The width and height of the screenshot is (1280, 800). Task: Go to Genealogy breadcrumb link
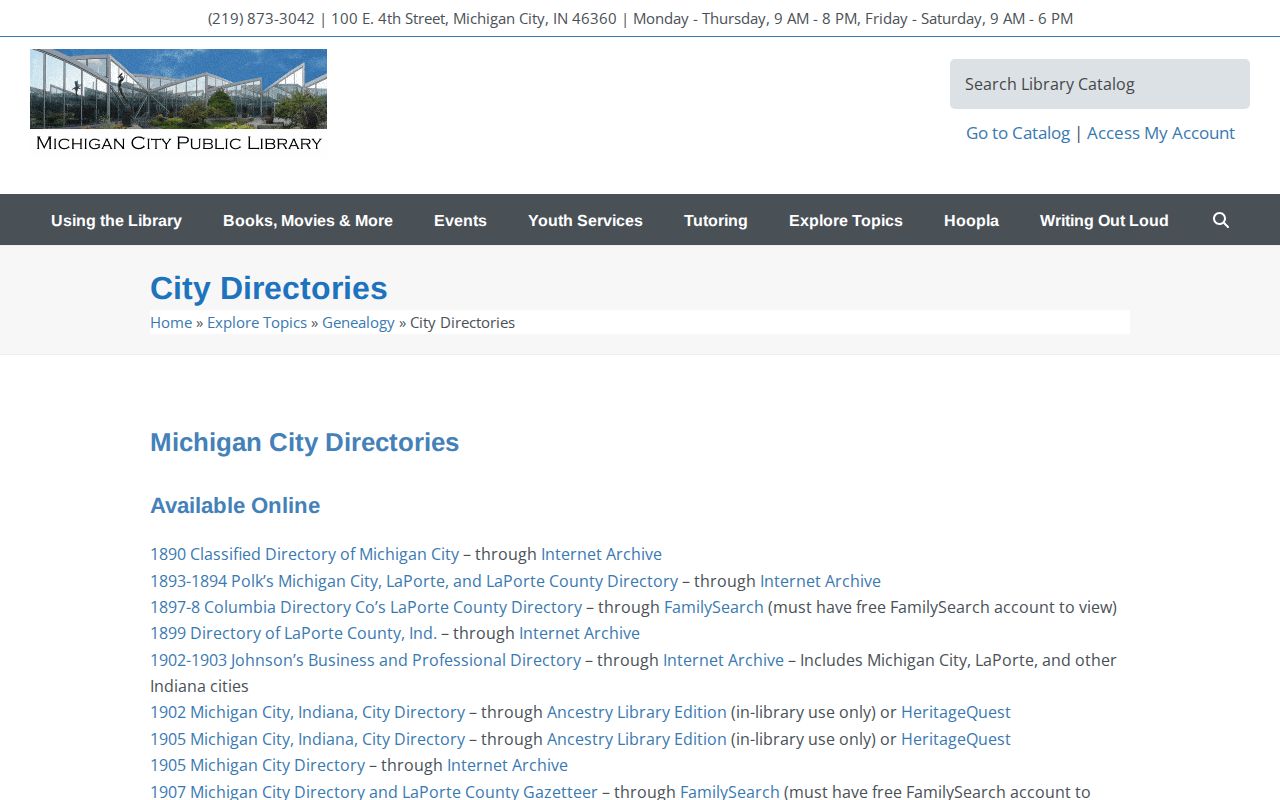pos(358,322)
